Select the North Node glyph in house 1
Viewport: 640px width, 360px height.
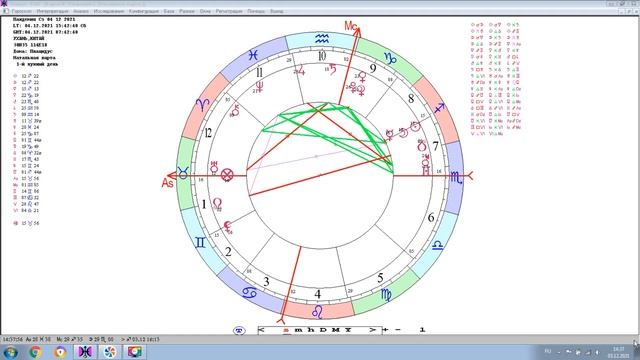pyautogui.click(x=218, y=203)
